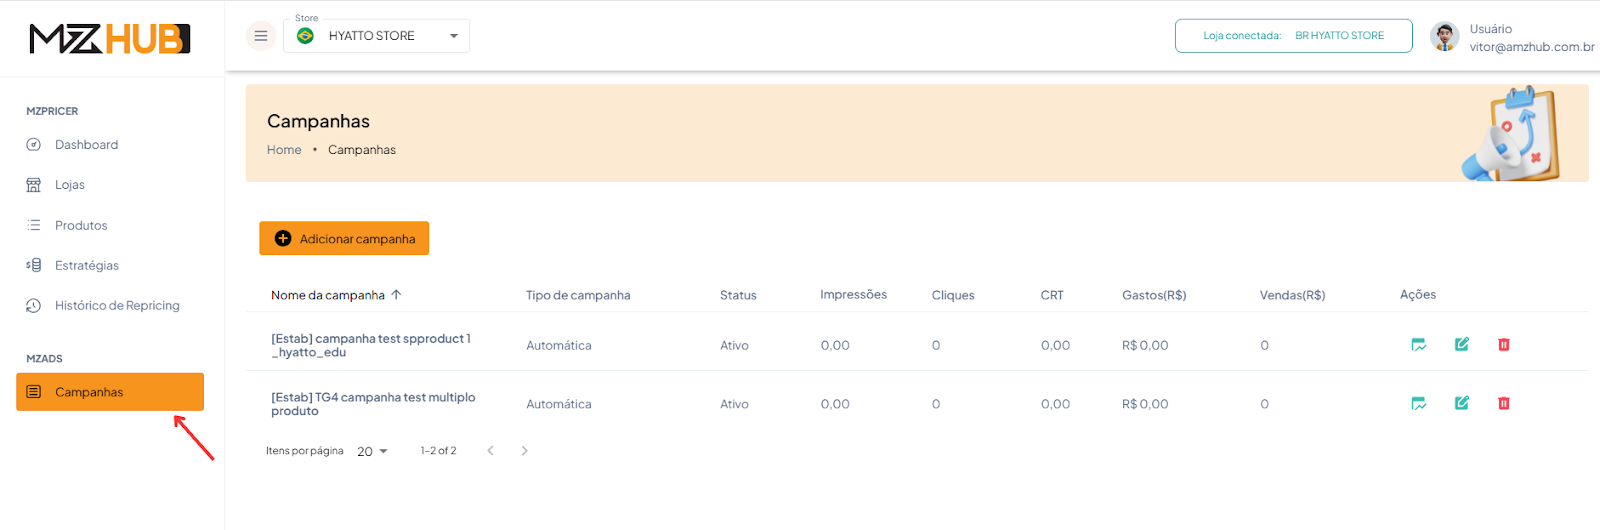Click the user avatar picture
This screenshot has height=530, width=1600.
[1444, 36]
